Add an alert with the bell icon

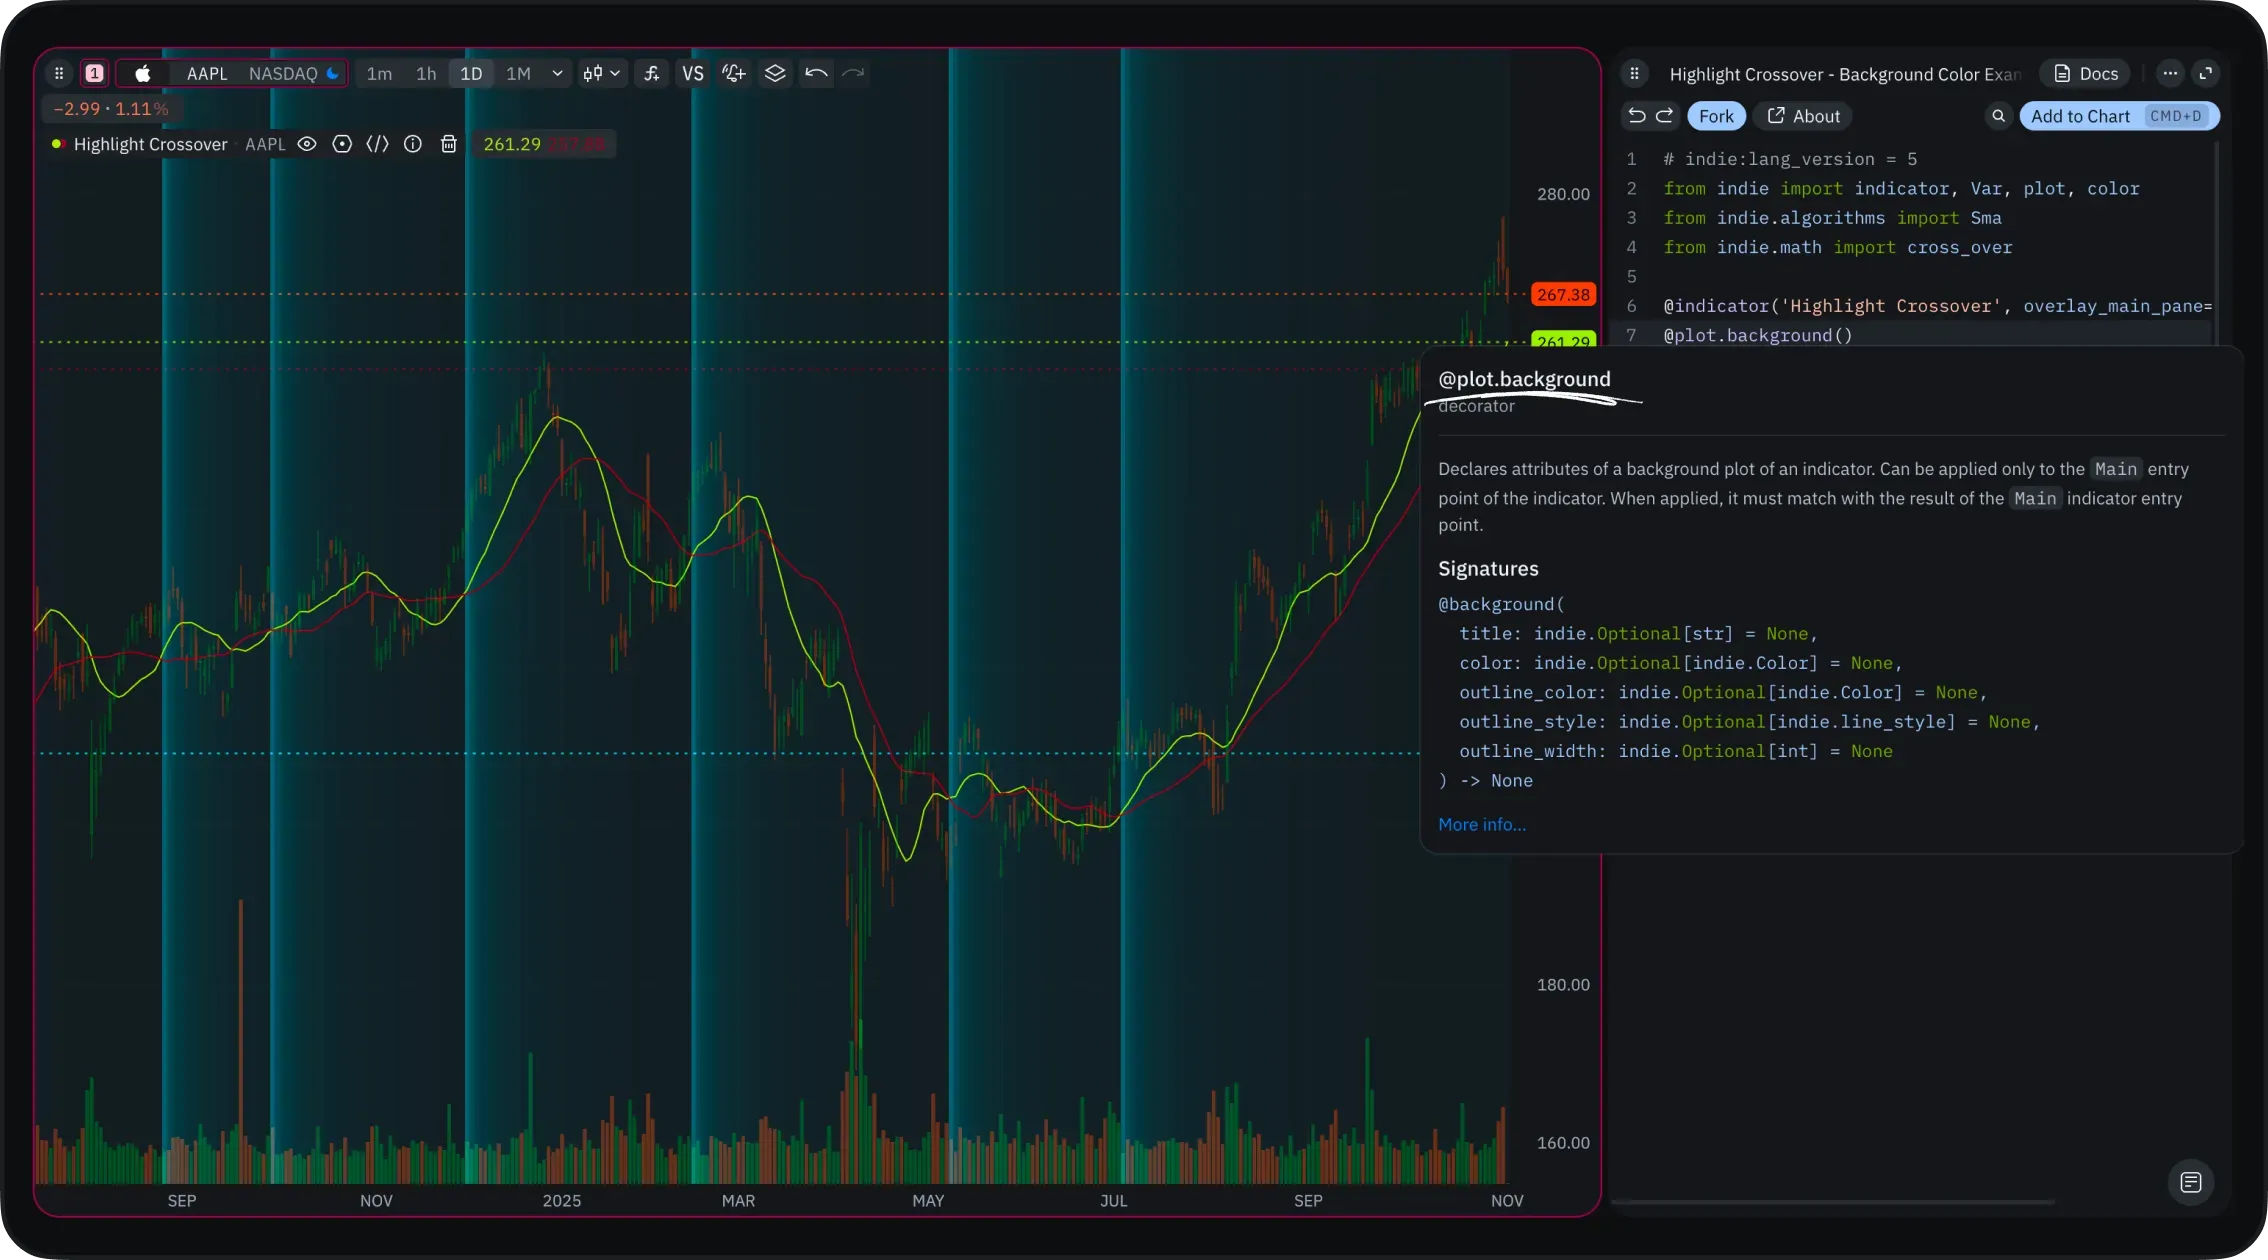click(x=734, y=74)
